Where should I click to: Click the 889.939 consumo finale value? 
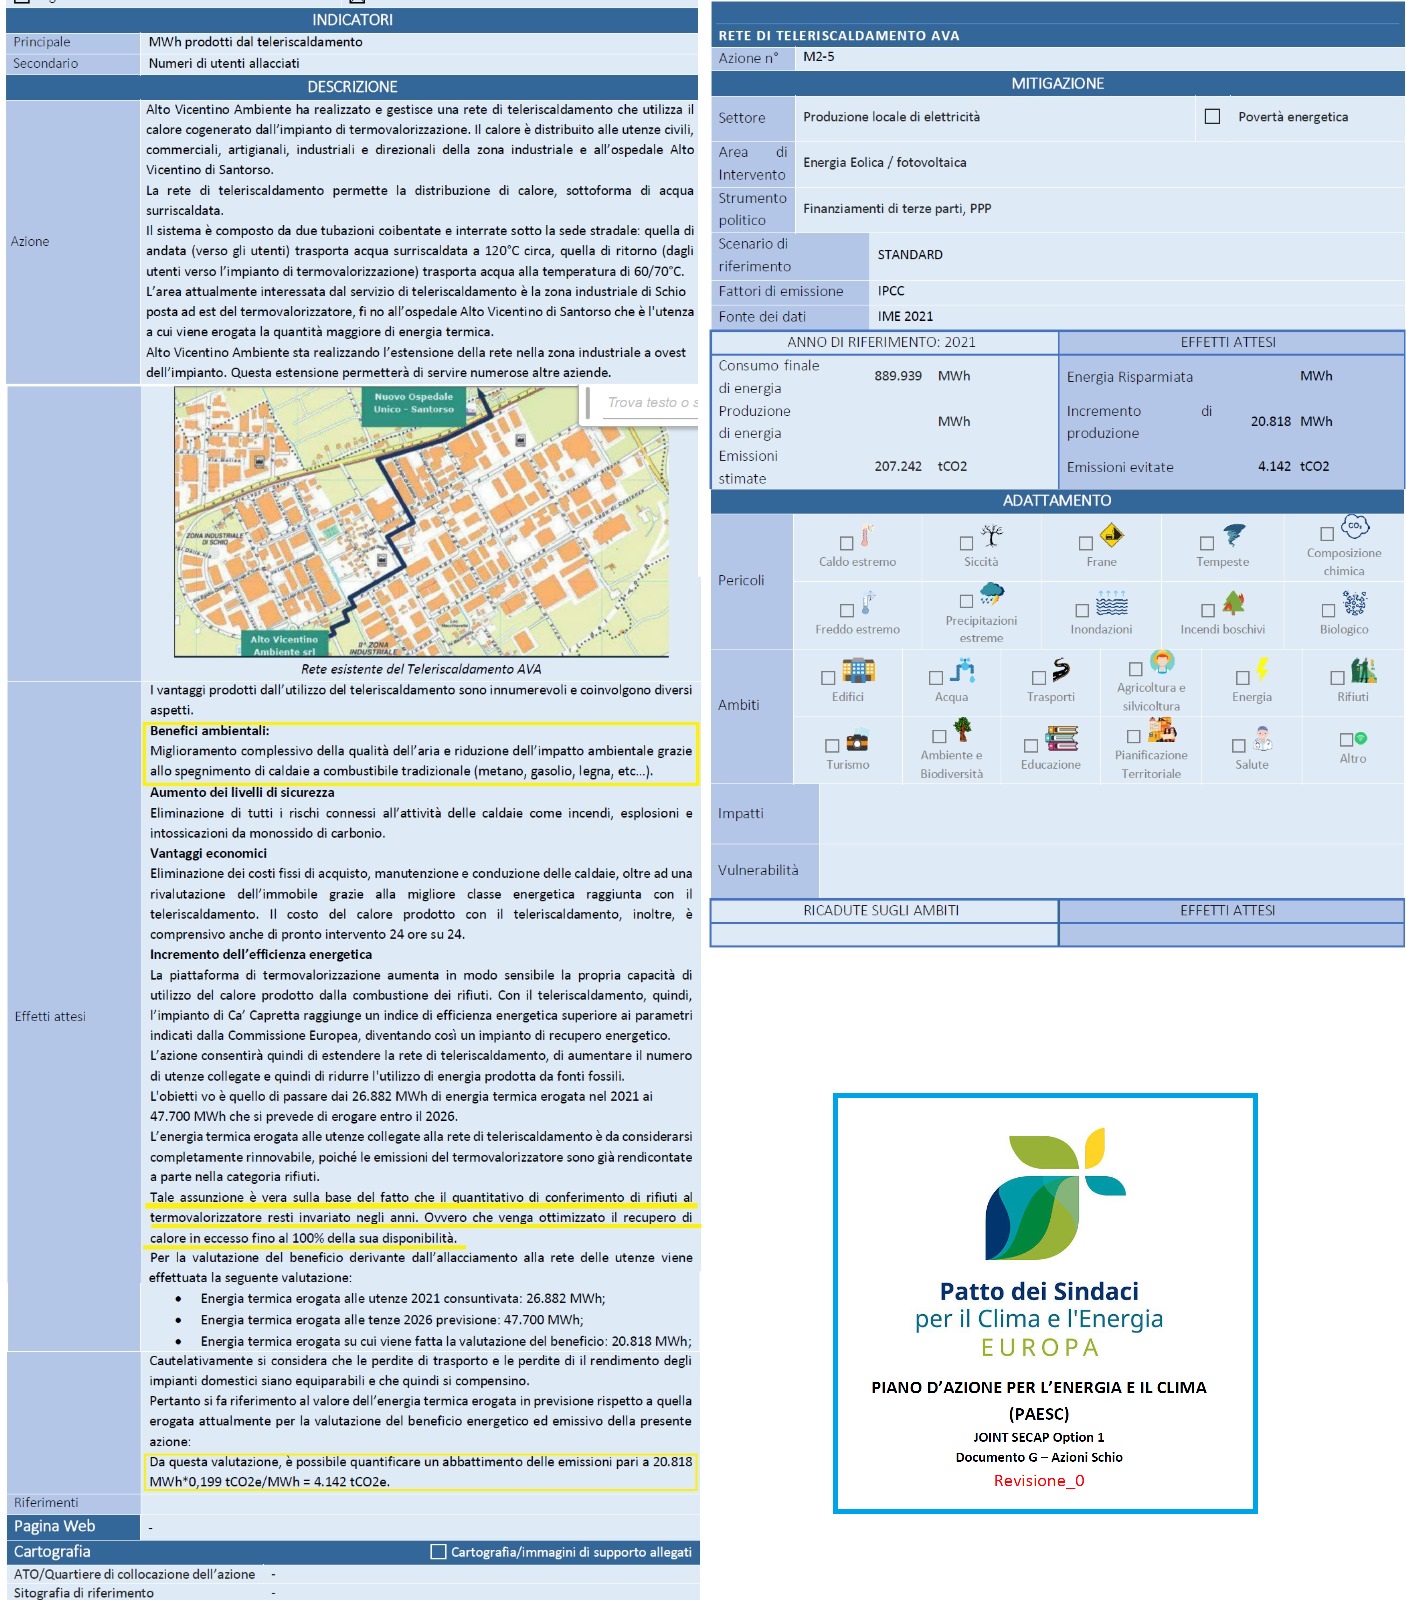point(898,376)
